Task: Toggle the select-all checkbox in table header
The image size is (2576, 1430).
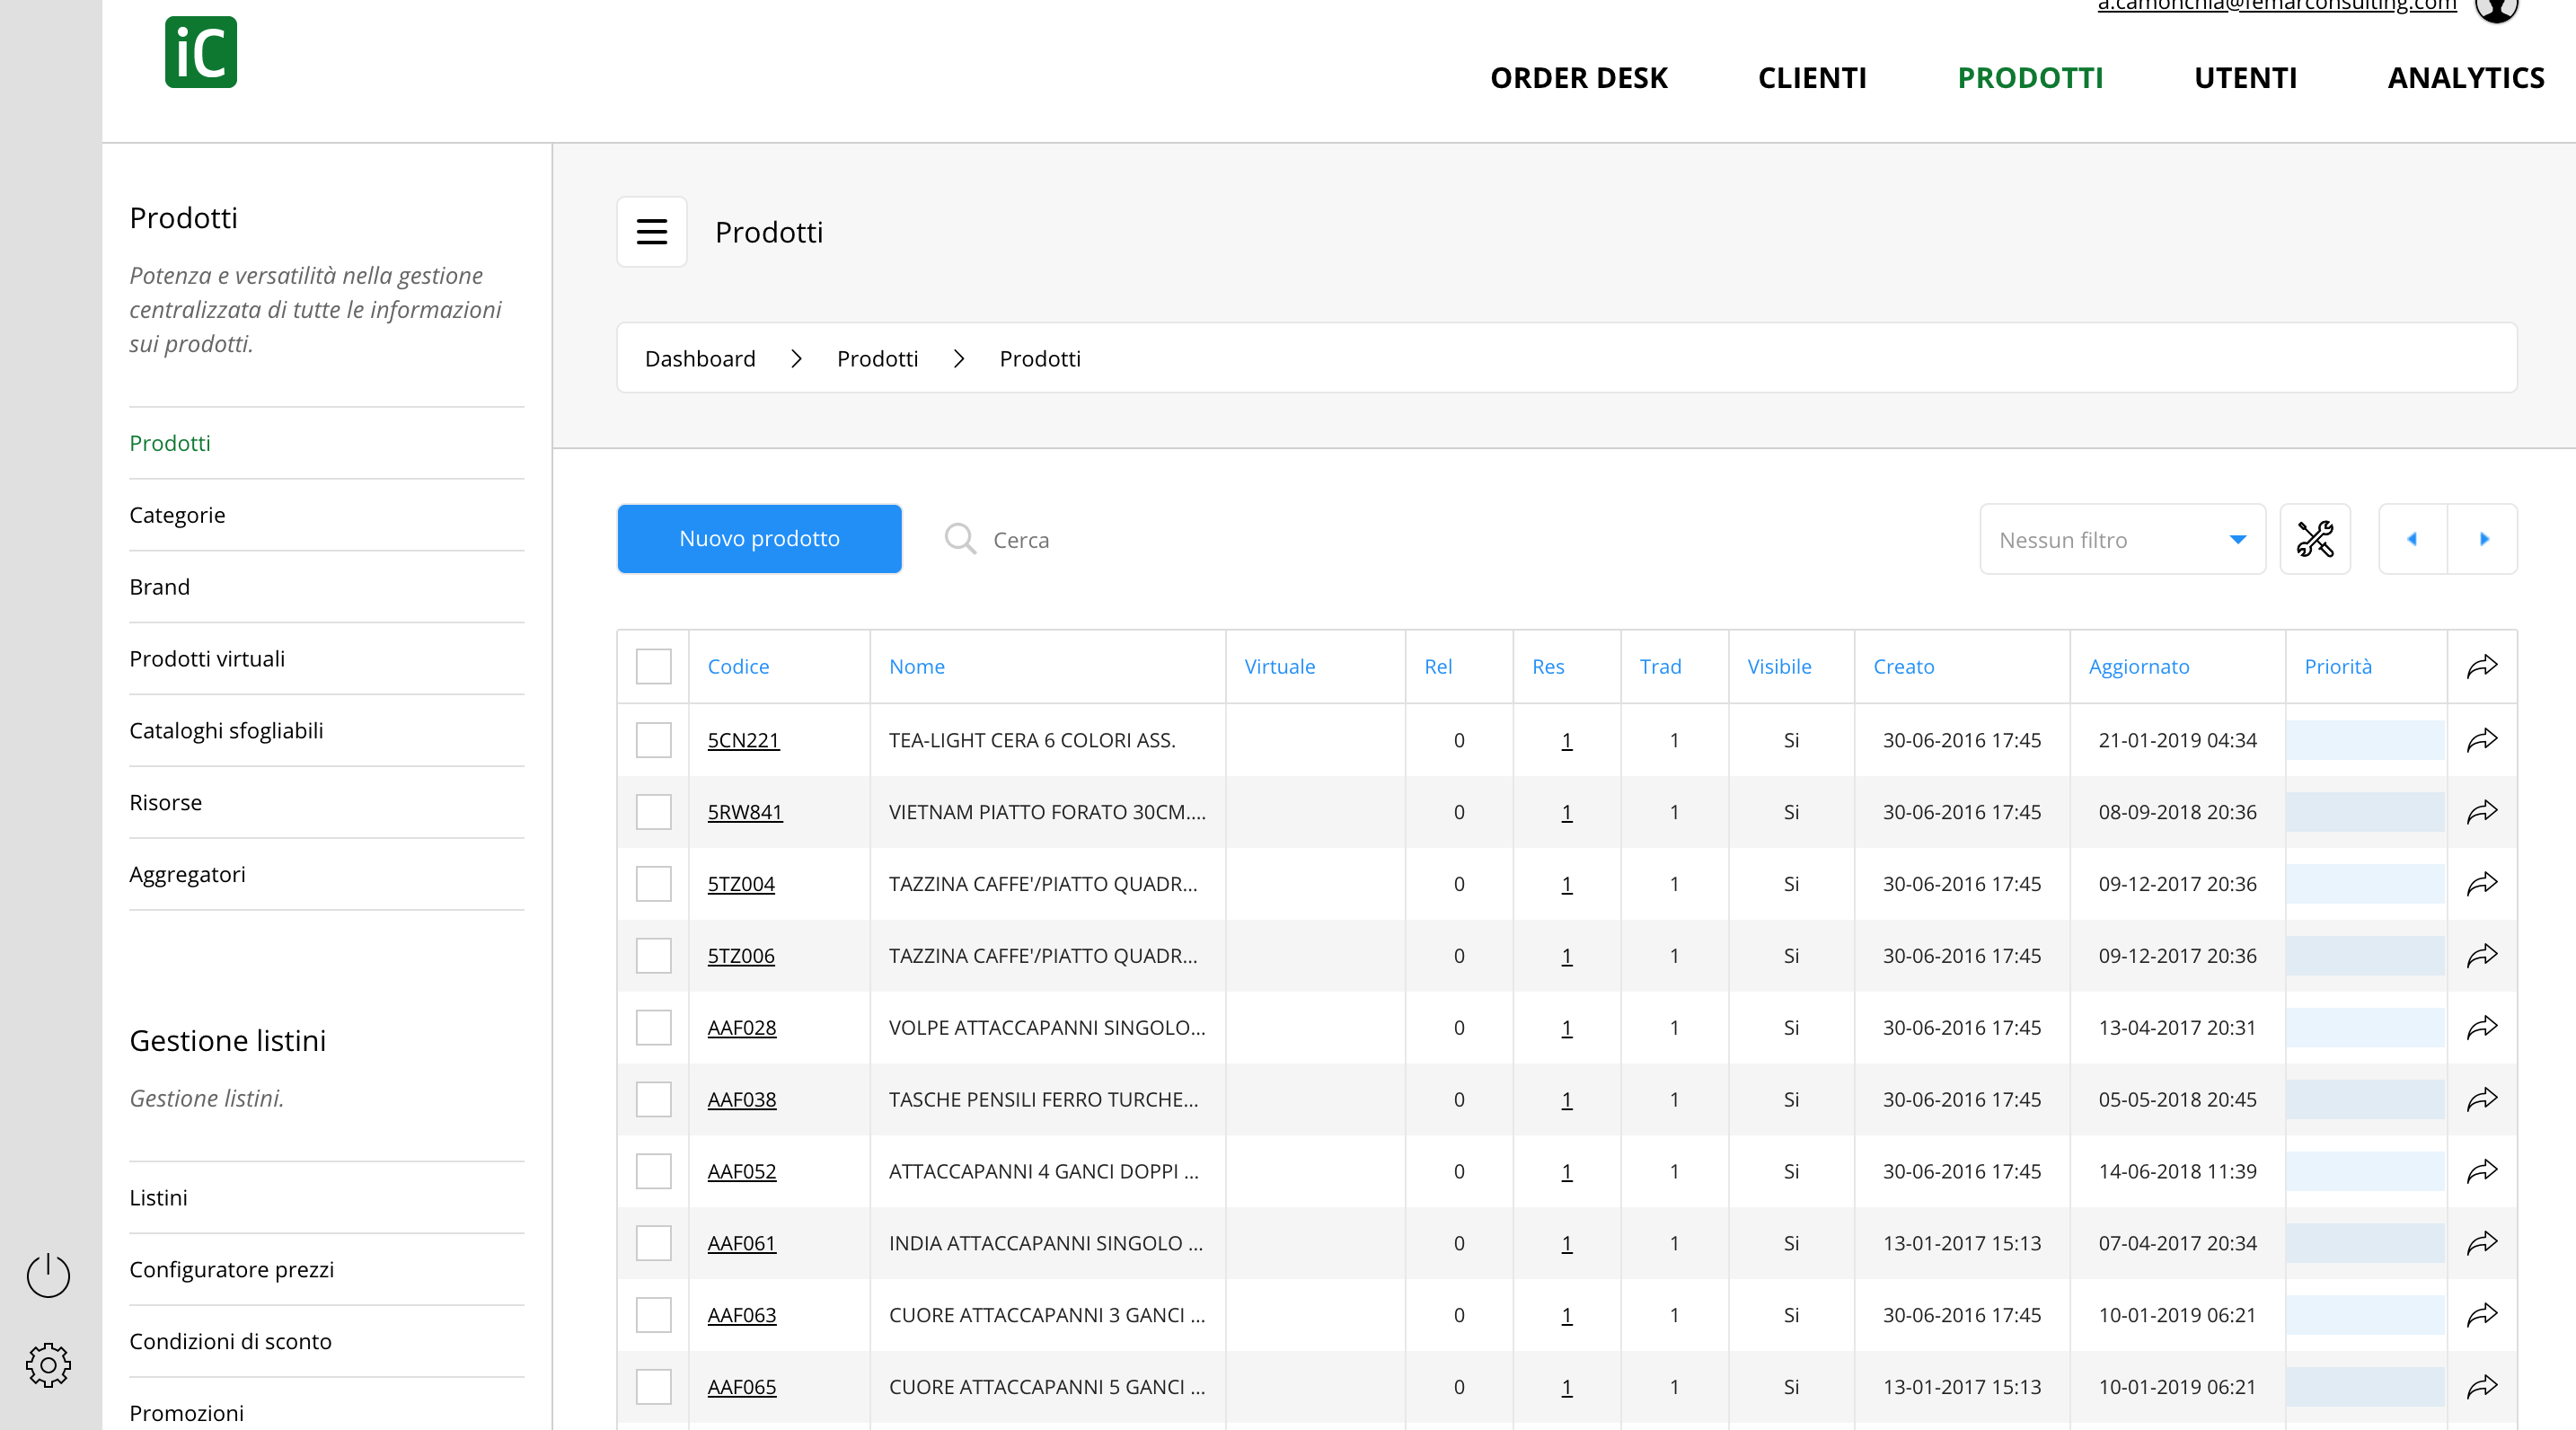Action: [654, 666]
